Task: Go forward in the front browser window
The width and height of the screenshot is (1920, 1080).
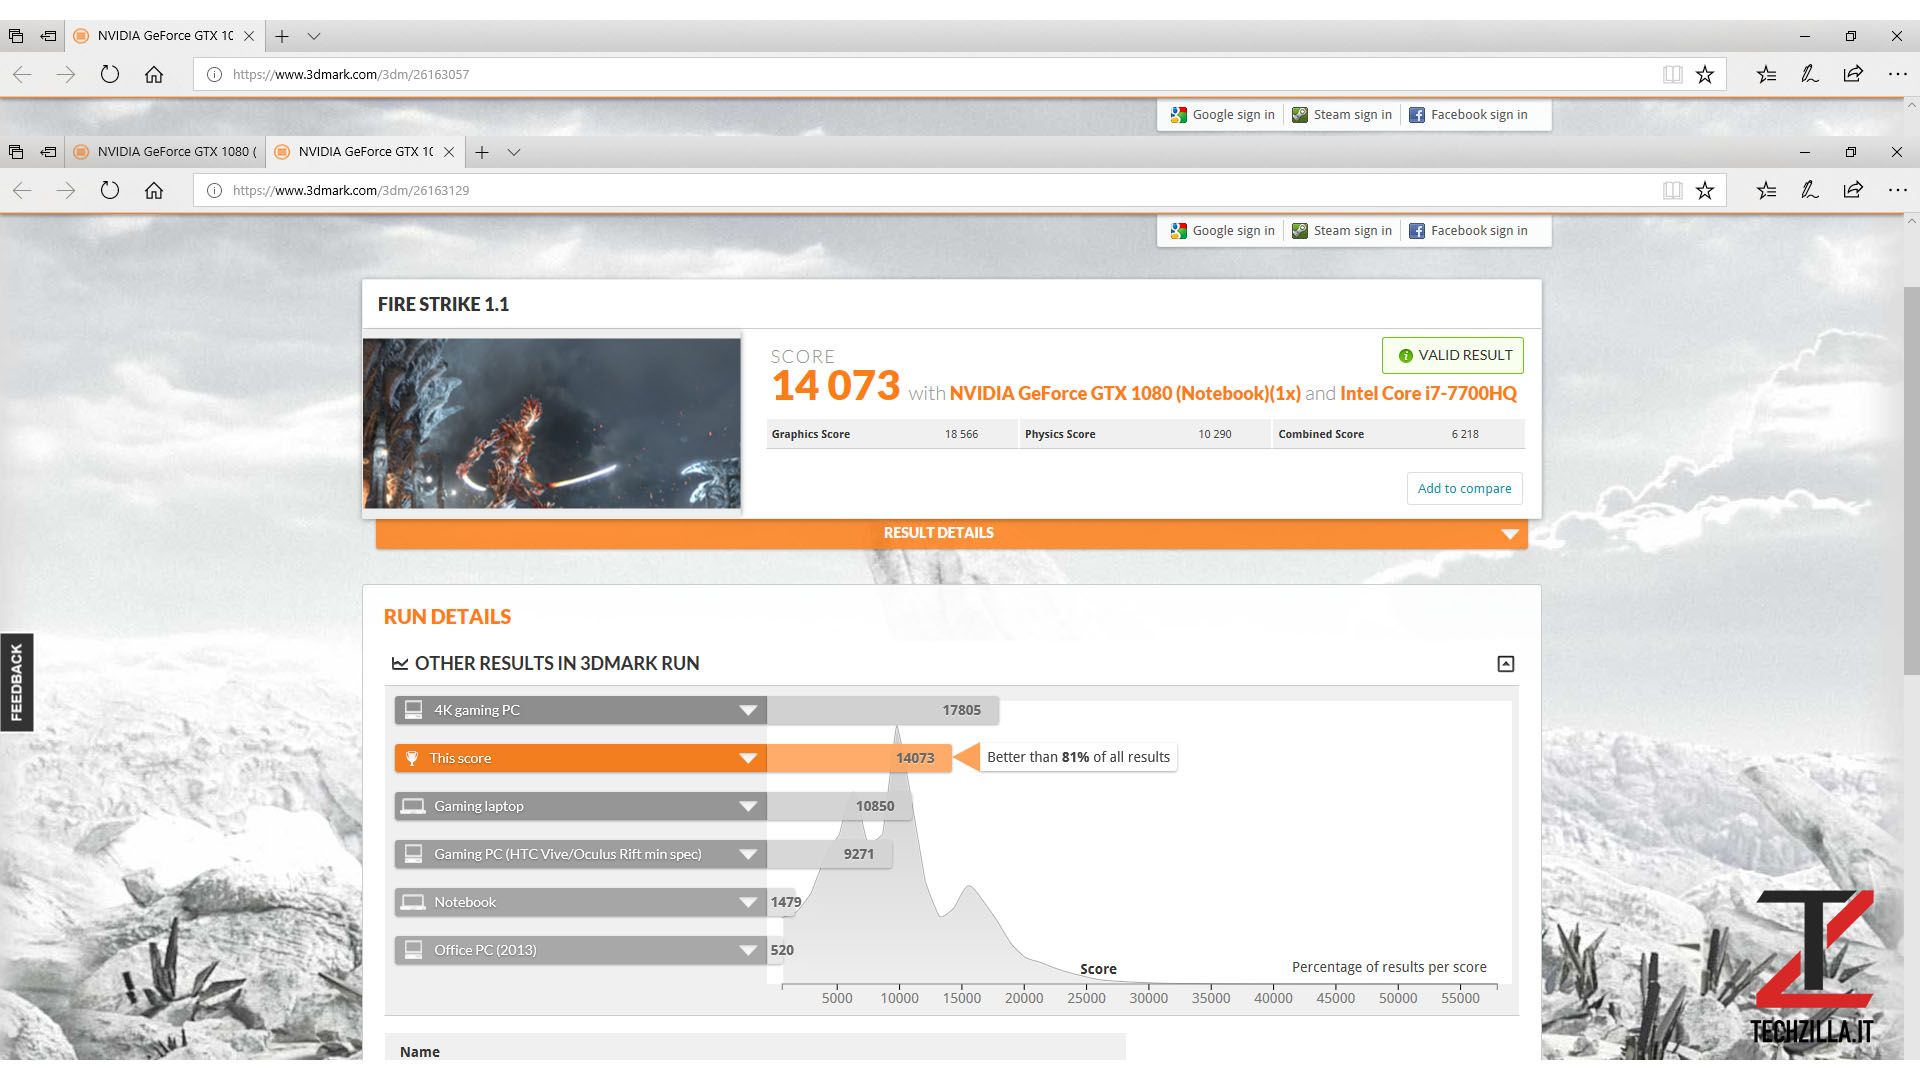Action: pos(66,190)
